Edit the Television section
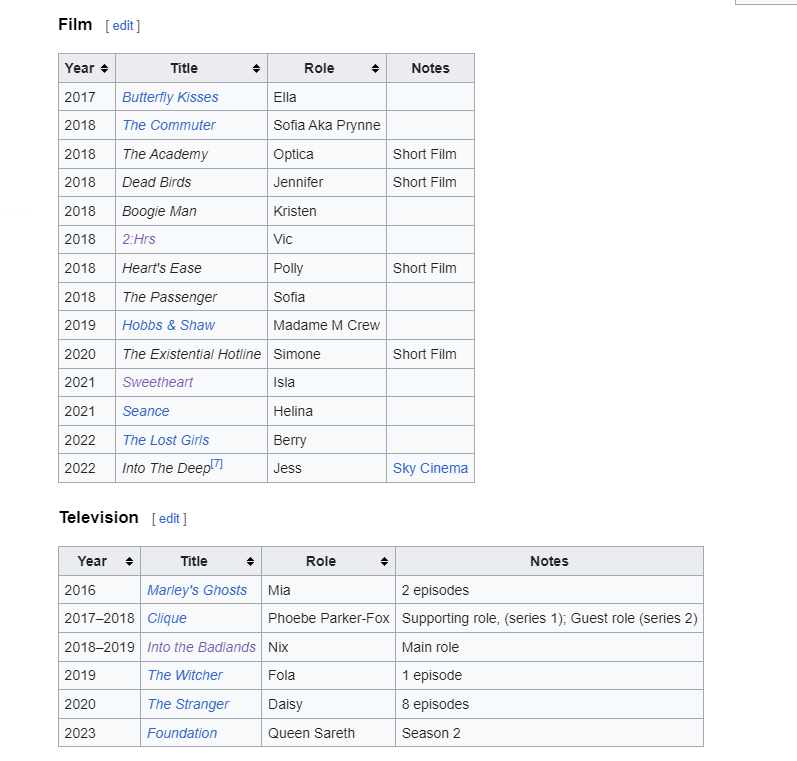The width and height of the screenshot is (797, 761). pyautogui.click(x=169, y=519)
